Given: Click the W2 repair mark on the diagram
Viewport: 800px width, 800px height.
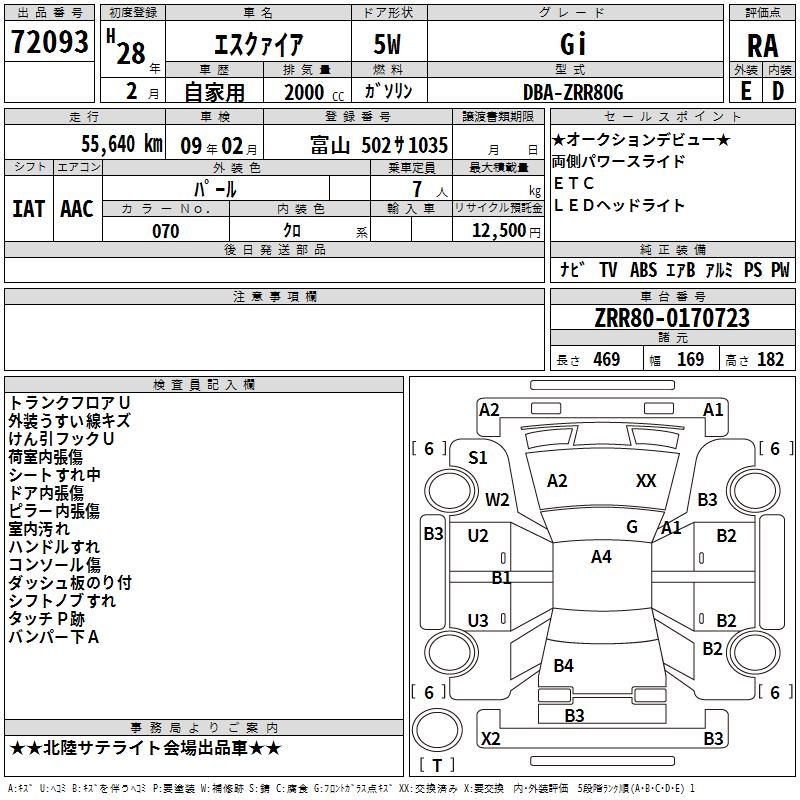Looking at the screenshot, I should (497, 500).
